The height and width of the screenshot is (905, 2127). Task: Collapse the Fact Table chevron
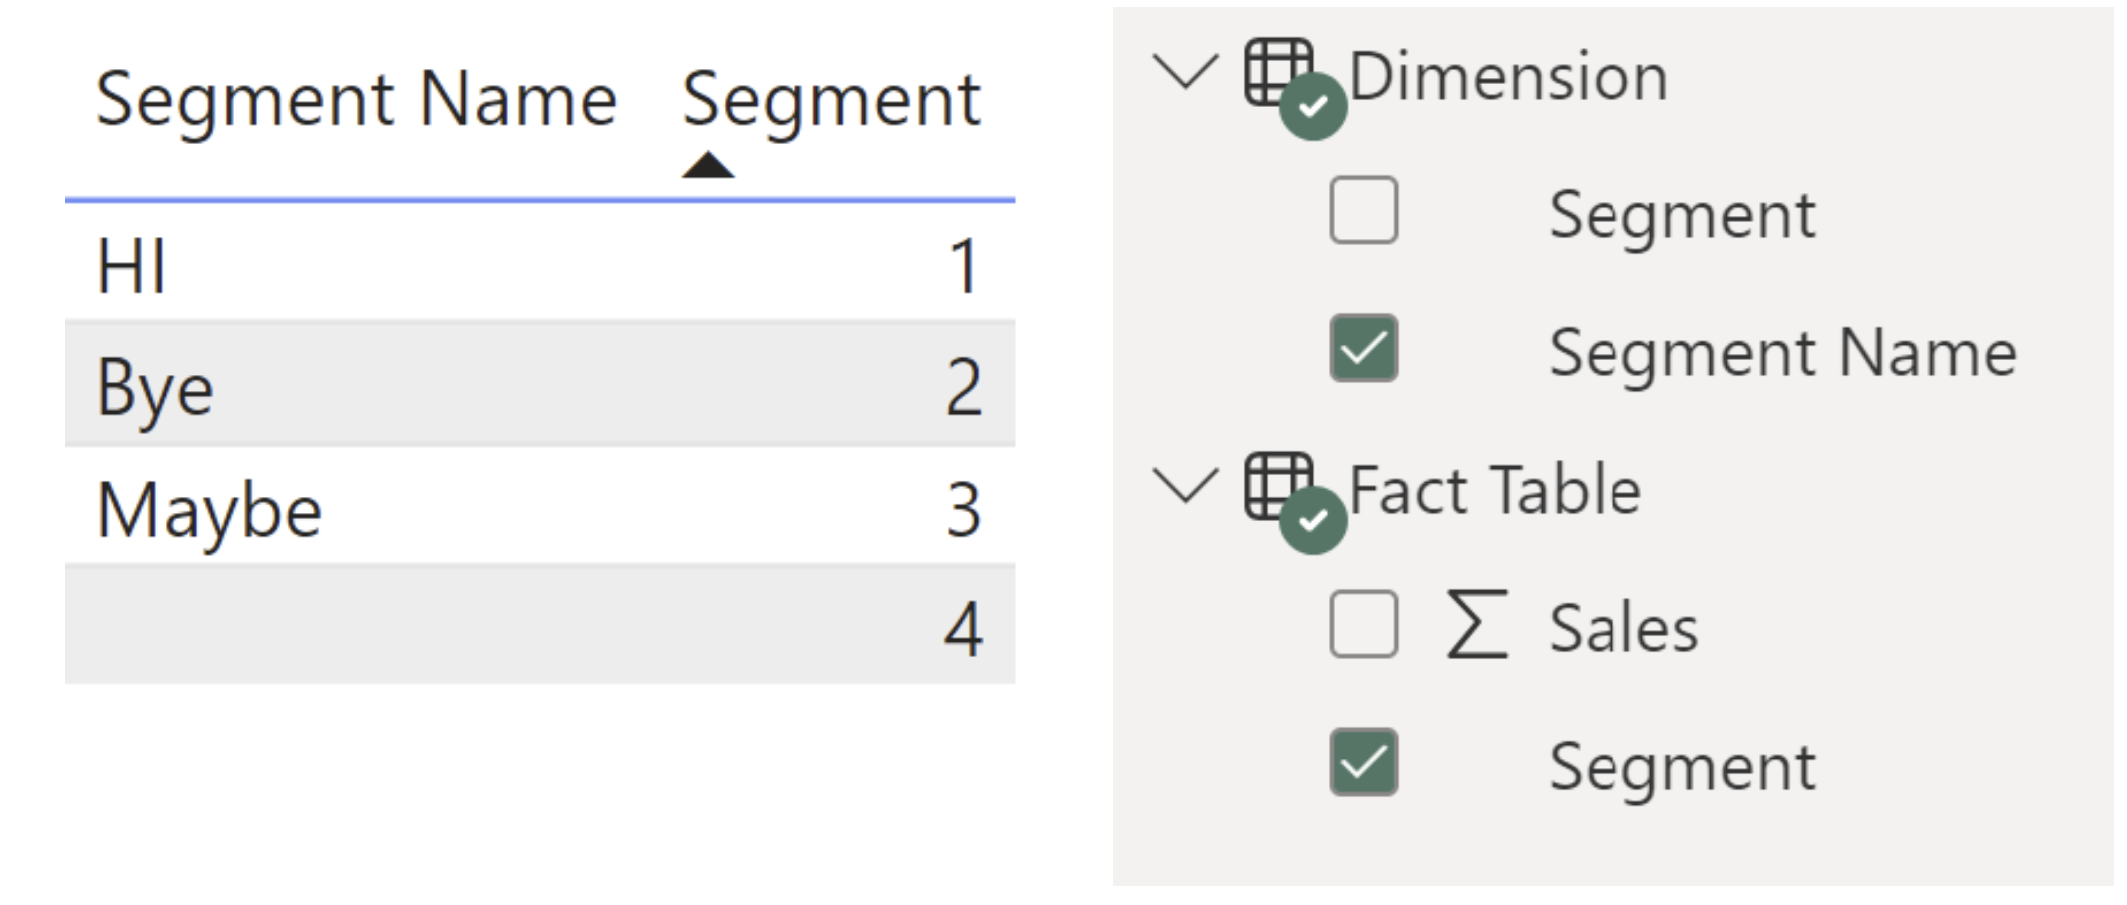[1185, 487]
